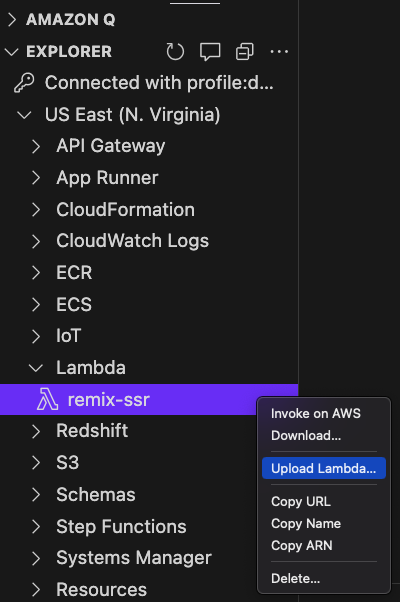Click Connected with profile label
Image resolution: width=400 pixels, height=602 pixels.
click(x=159, y=83)
